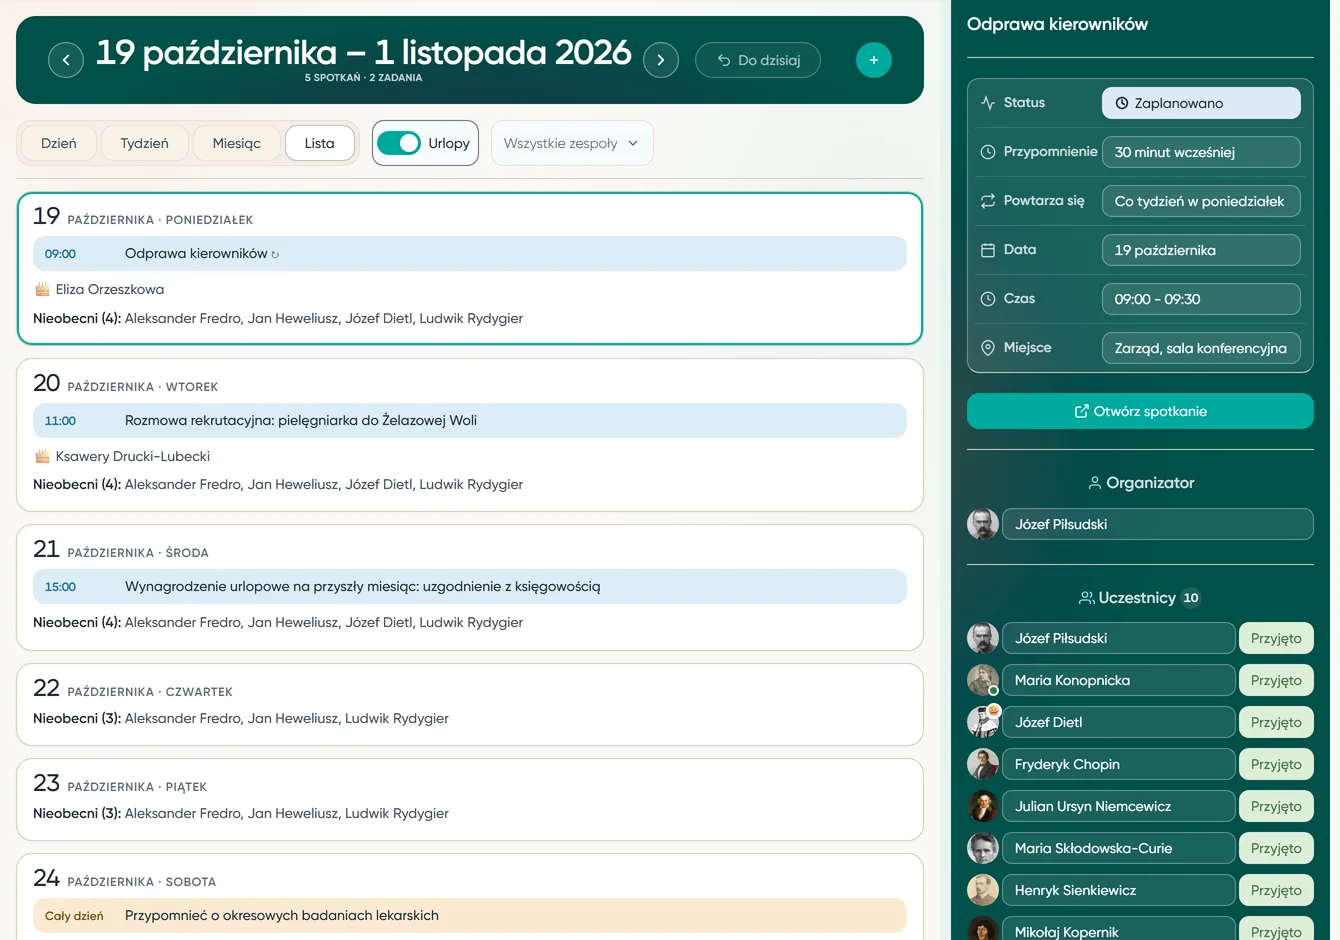The height and width of the screenshot is (940, 1340).
Task: Go to next date range arrow
Action: tap(661, 60)
